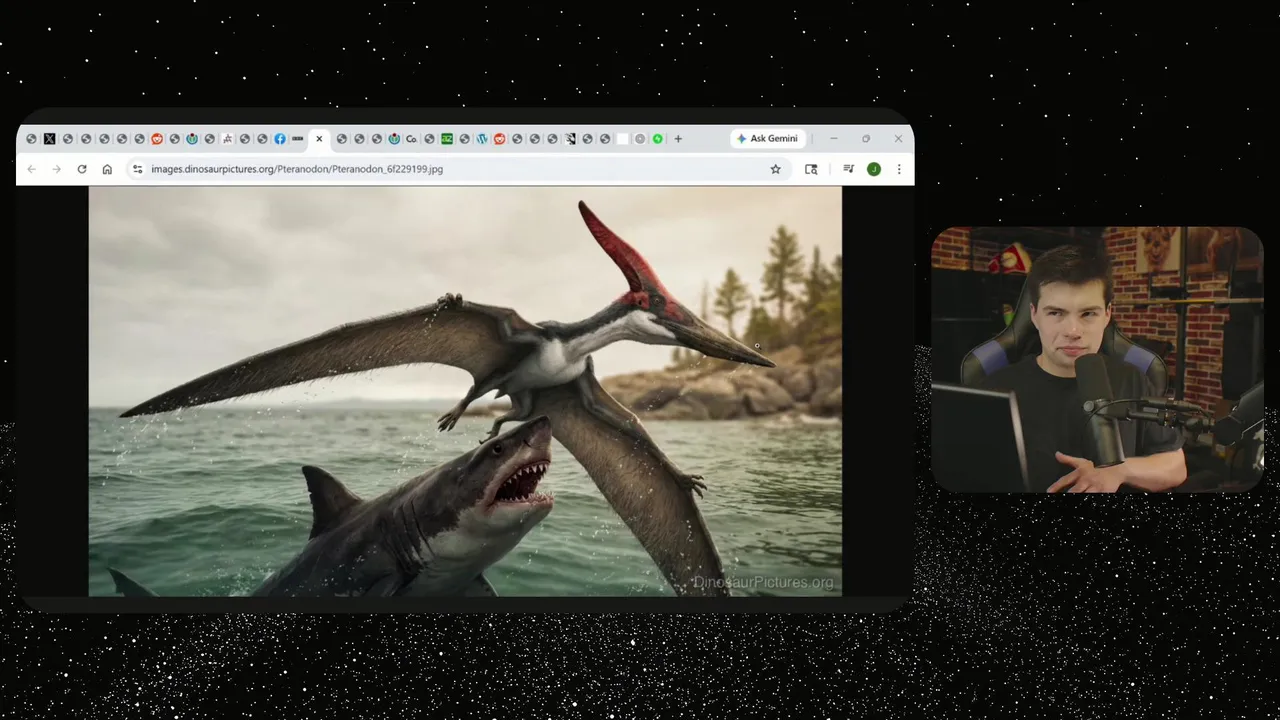This screenshot has height=720, width=1280.
Task: Minimize the Chrome window
Action: (834, 139)
